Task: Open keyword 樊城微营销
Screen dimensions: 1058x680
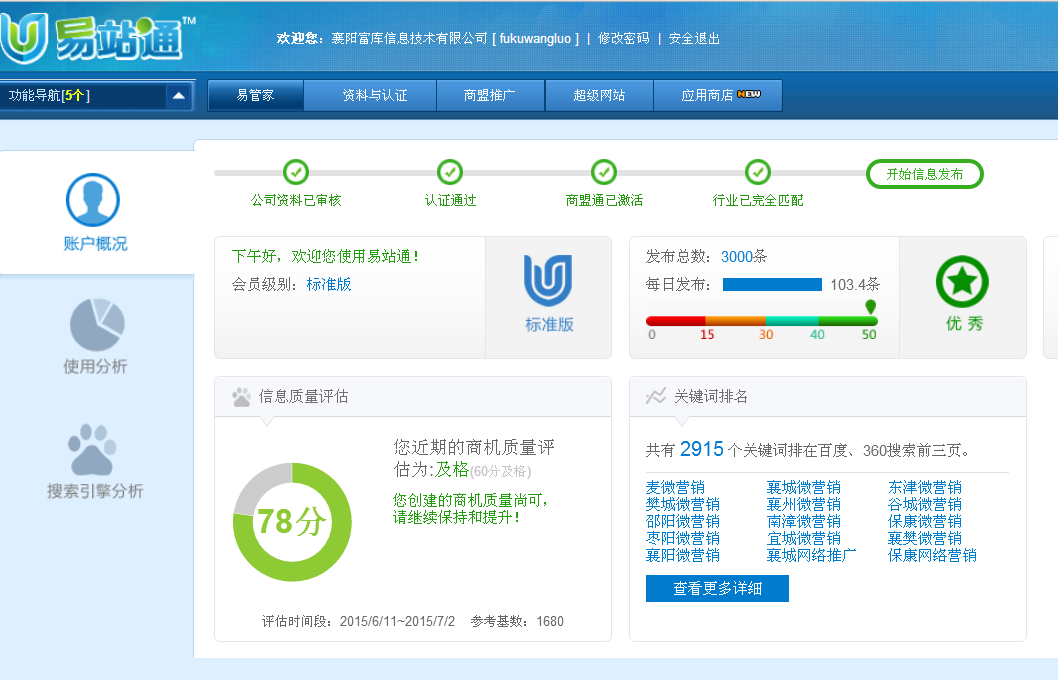Action: 682,504
